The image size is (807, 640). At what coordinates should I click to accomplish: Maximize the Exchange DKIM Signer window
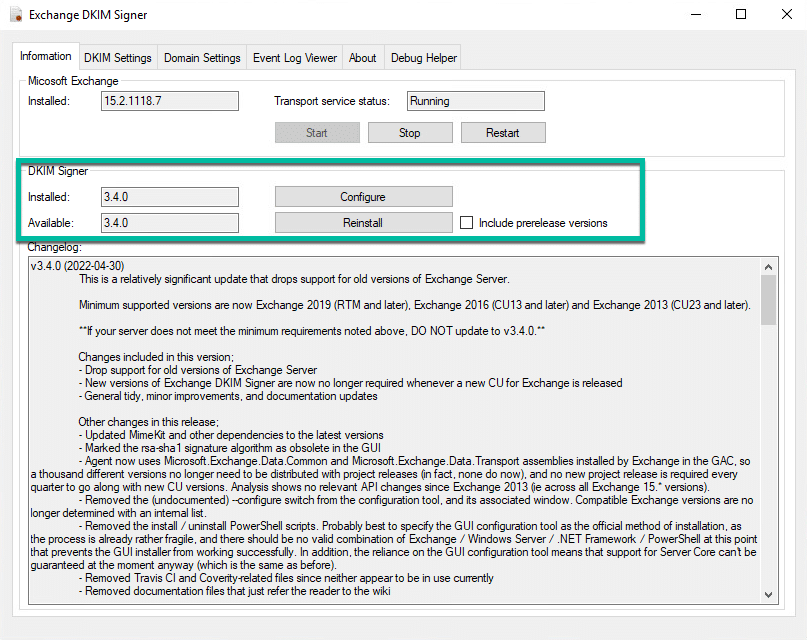(741, 14)
